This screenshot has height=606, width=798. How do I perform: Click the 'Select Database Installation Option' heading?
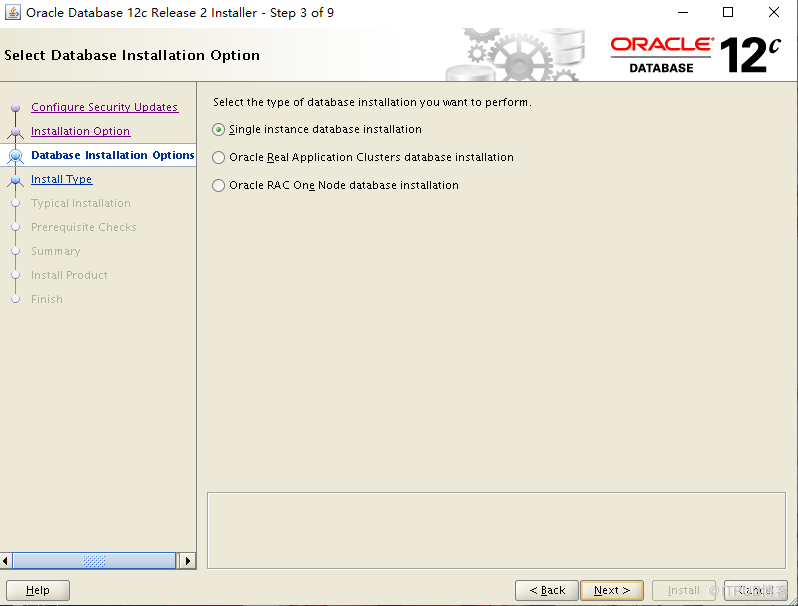[132, 55]
